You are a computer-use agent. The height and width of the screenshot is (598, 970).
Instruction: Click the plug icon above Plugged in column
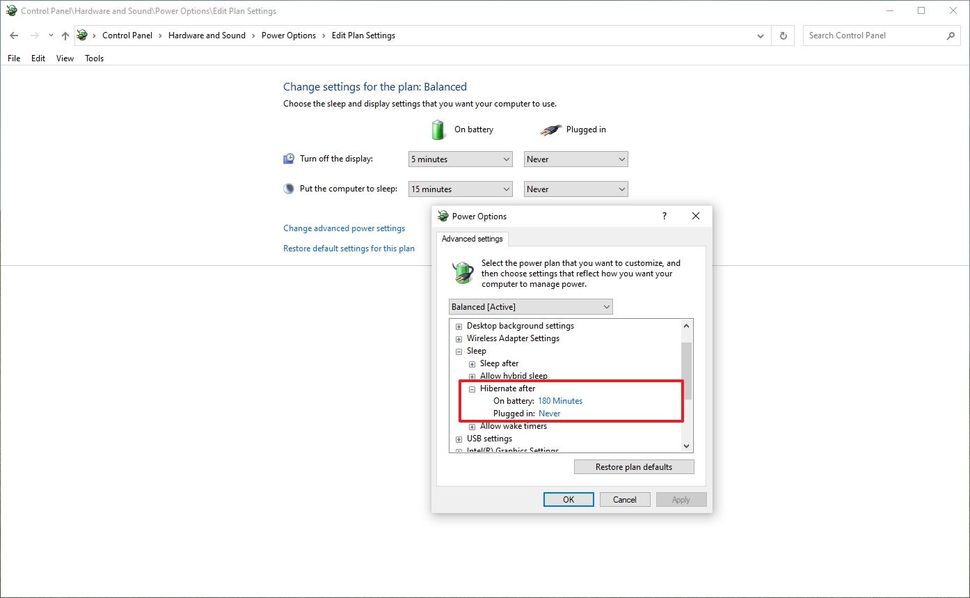pos(550,129)
